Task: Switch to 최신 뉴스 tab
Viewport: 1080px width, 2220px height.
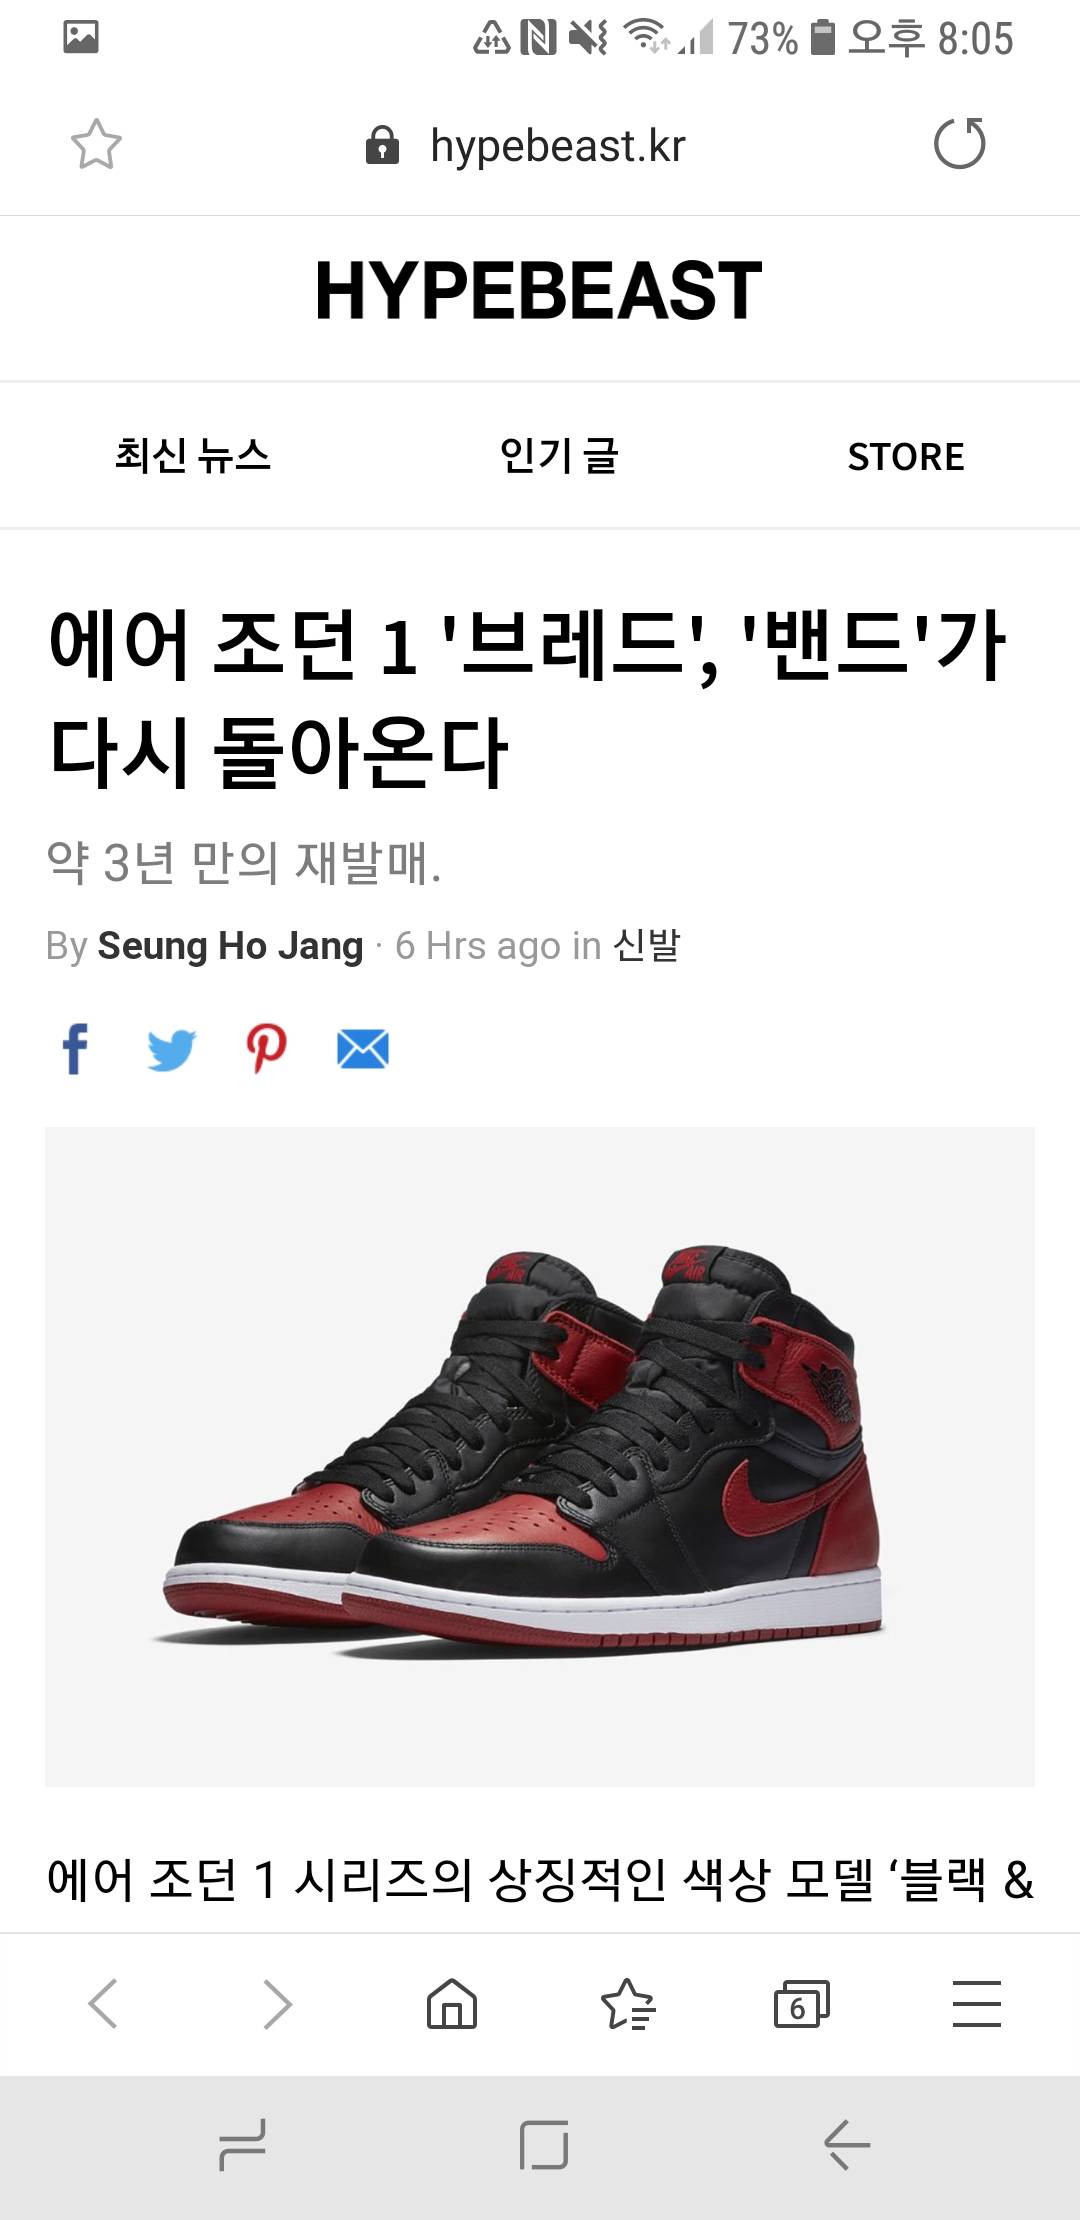Action: pyautogui.click(x=193, y=455)
